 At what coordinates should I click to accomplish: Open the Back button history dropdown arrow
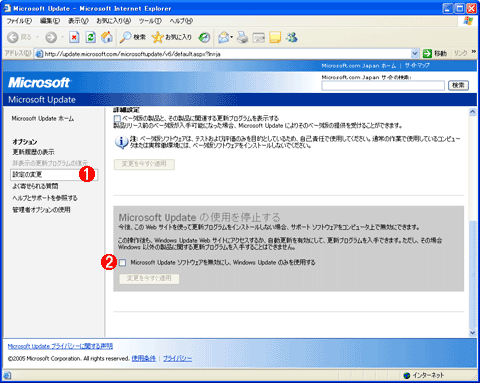click(x=37, y=37)
